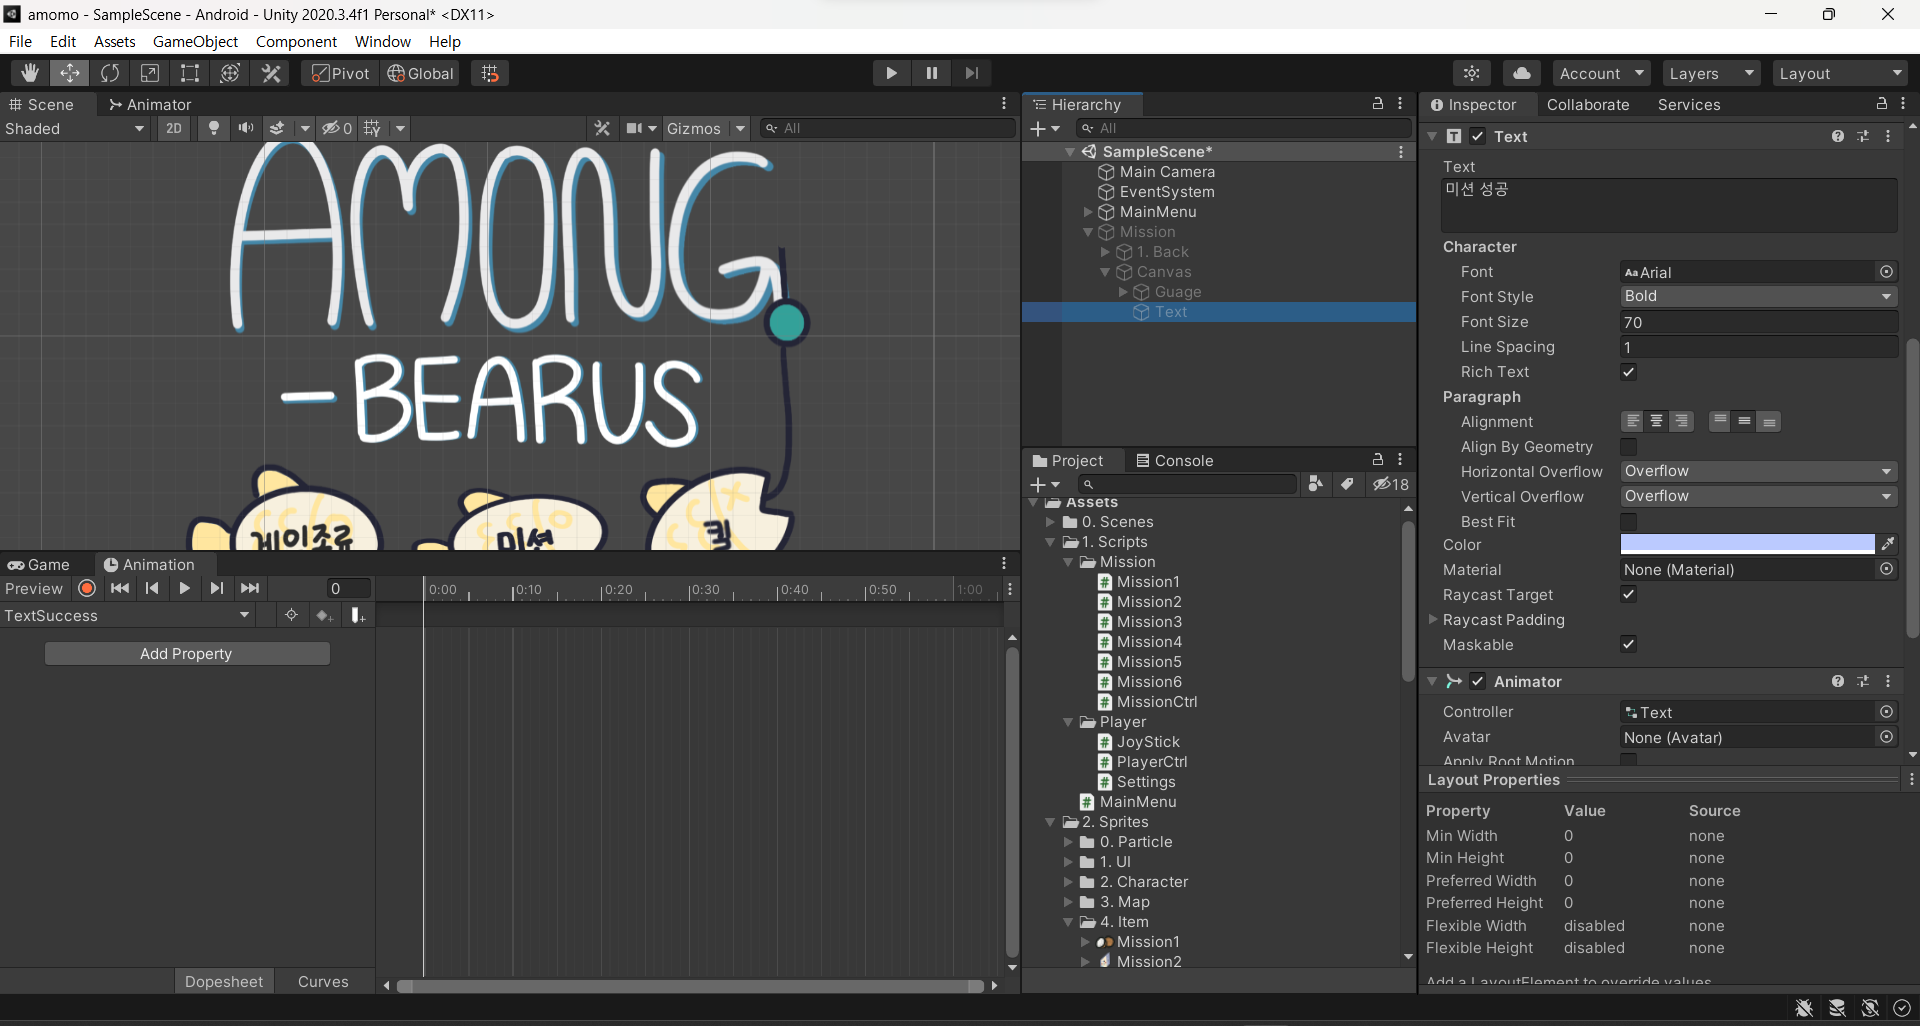Open Vertical Overflow dropdown

pos(1758,496)
